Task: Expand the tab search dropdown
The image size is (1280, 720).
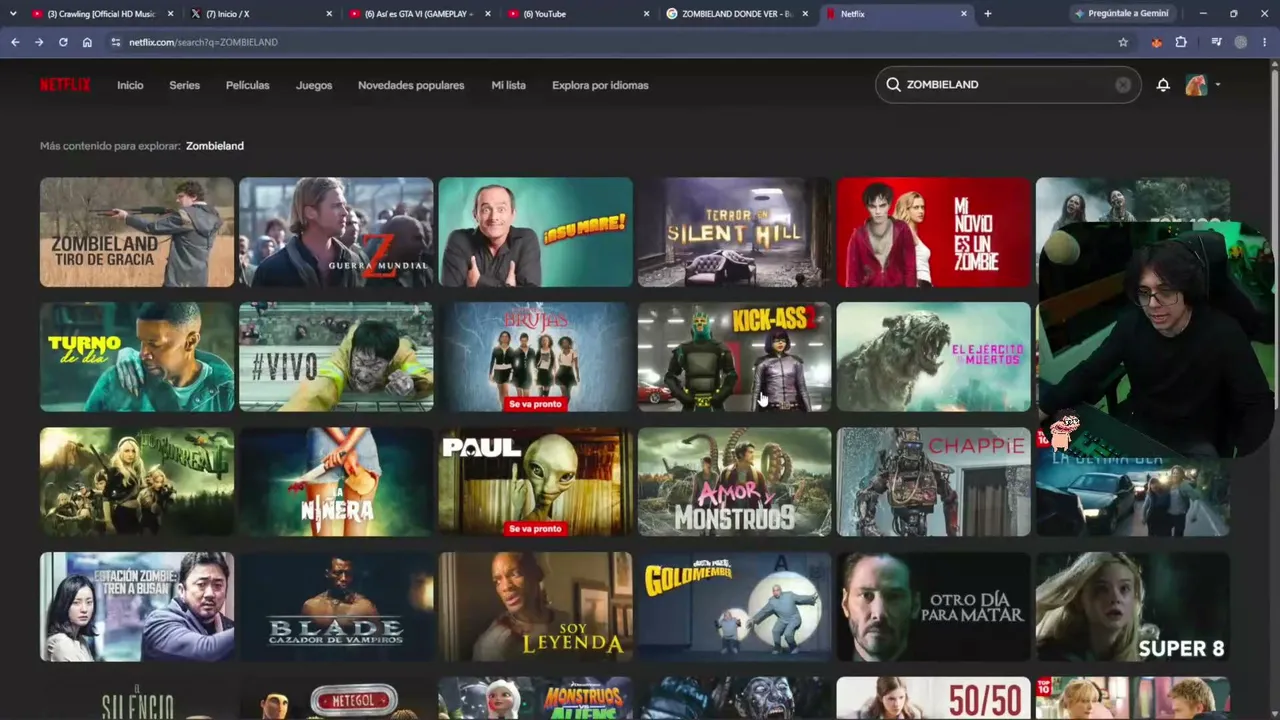Action: click(x=13, y=14)
